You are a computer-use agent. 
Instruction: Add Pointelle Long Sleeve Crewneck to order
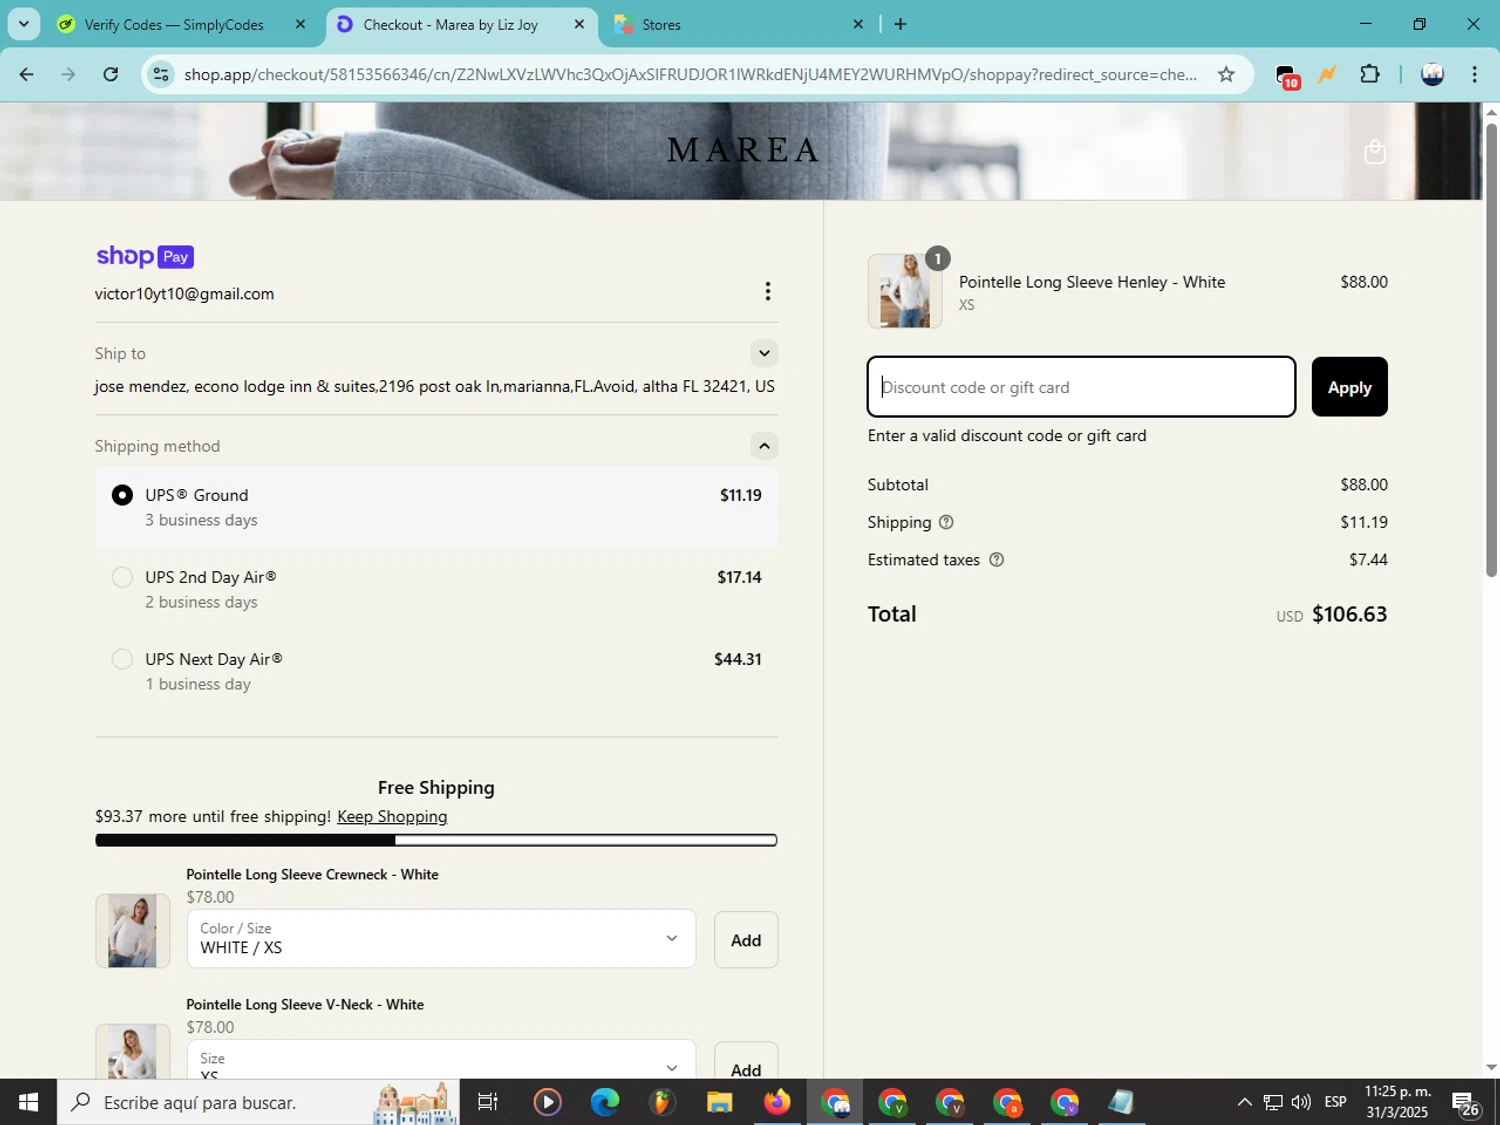click(746, 940)
